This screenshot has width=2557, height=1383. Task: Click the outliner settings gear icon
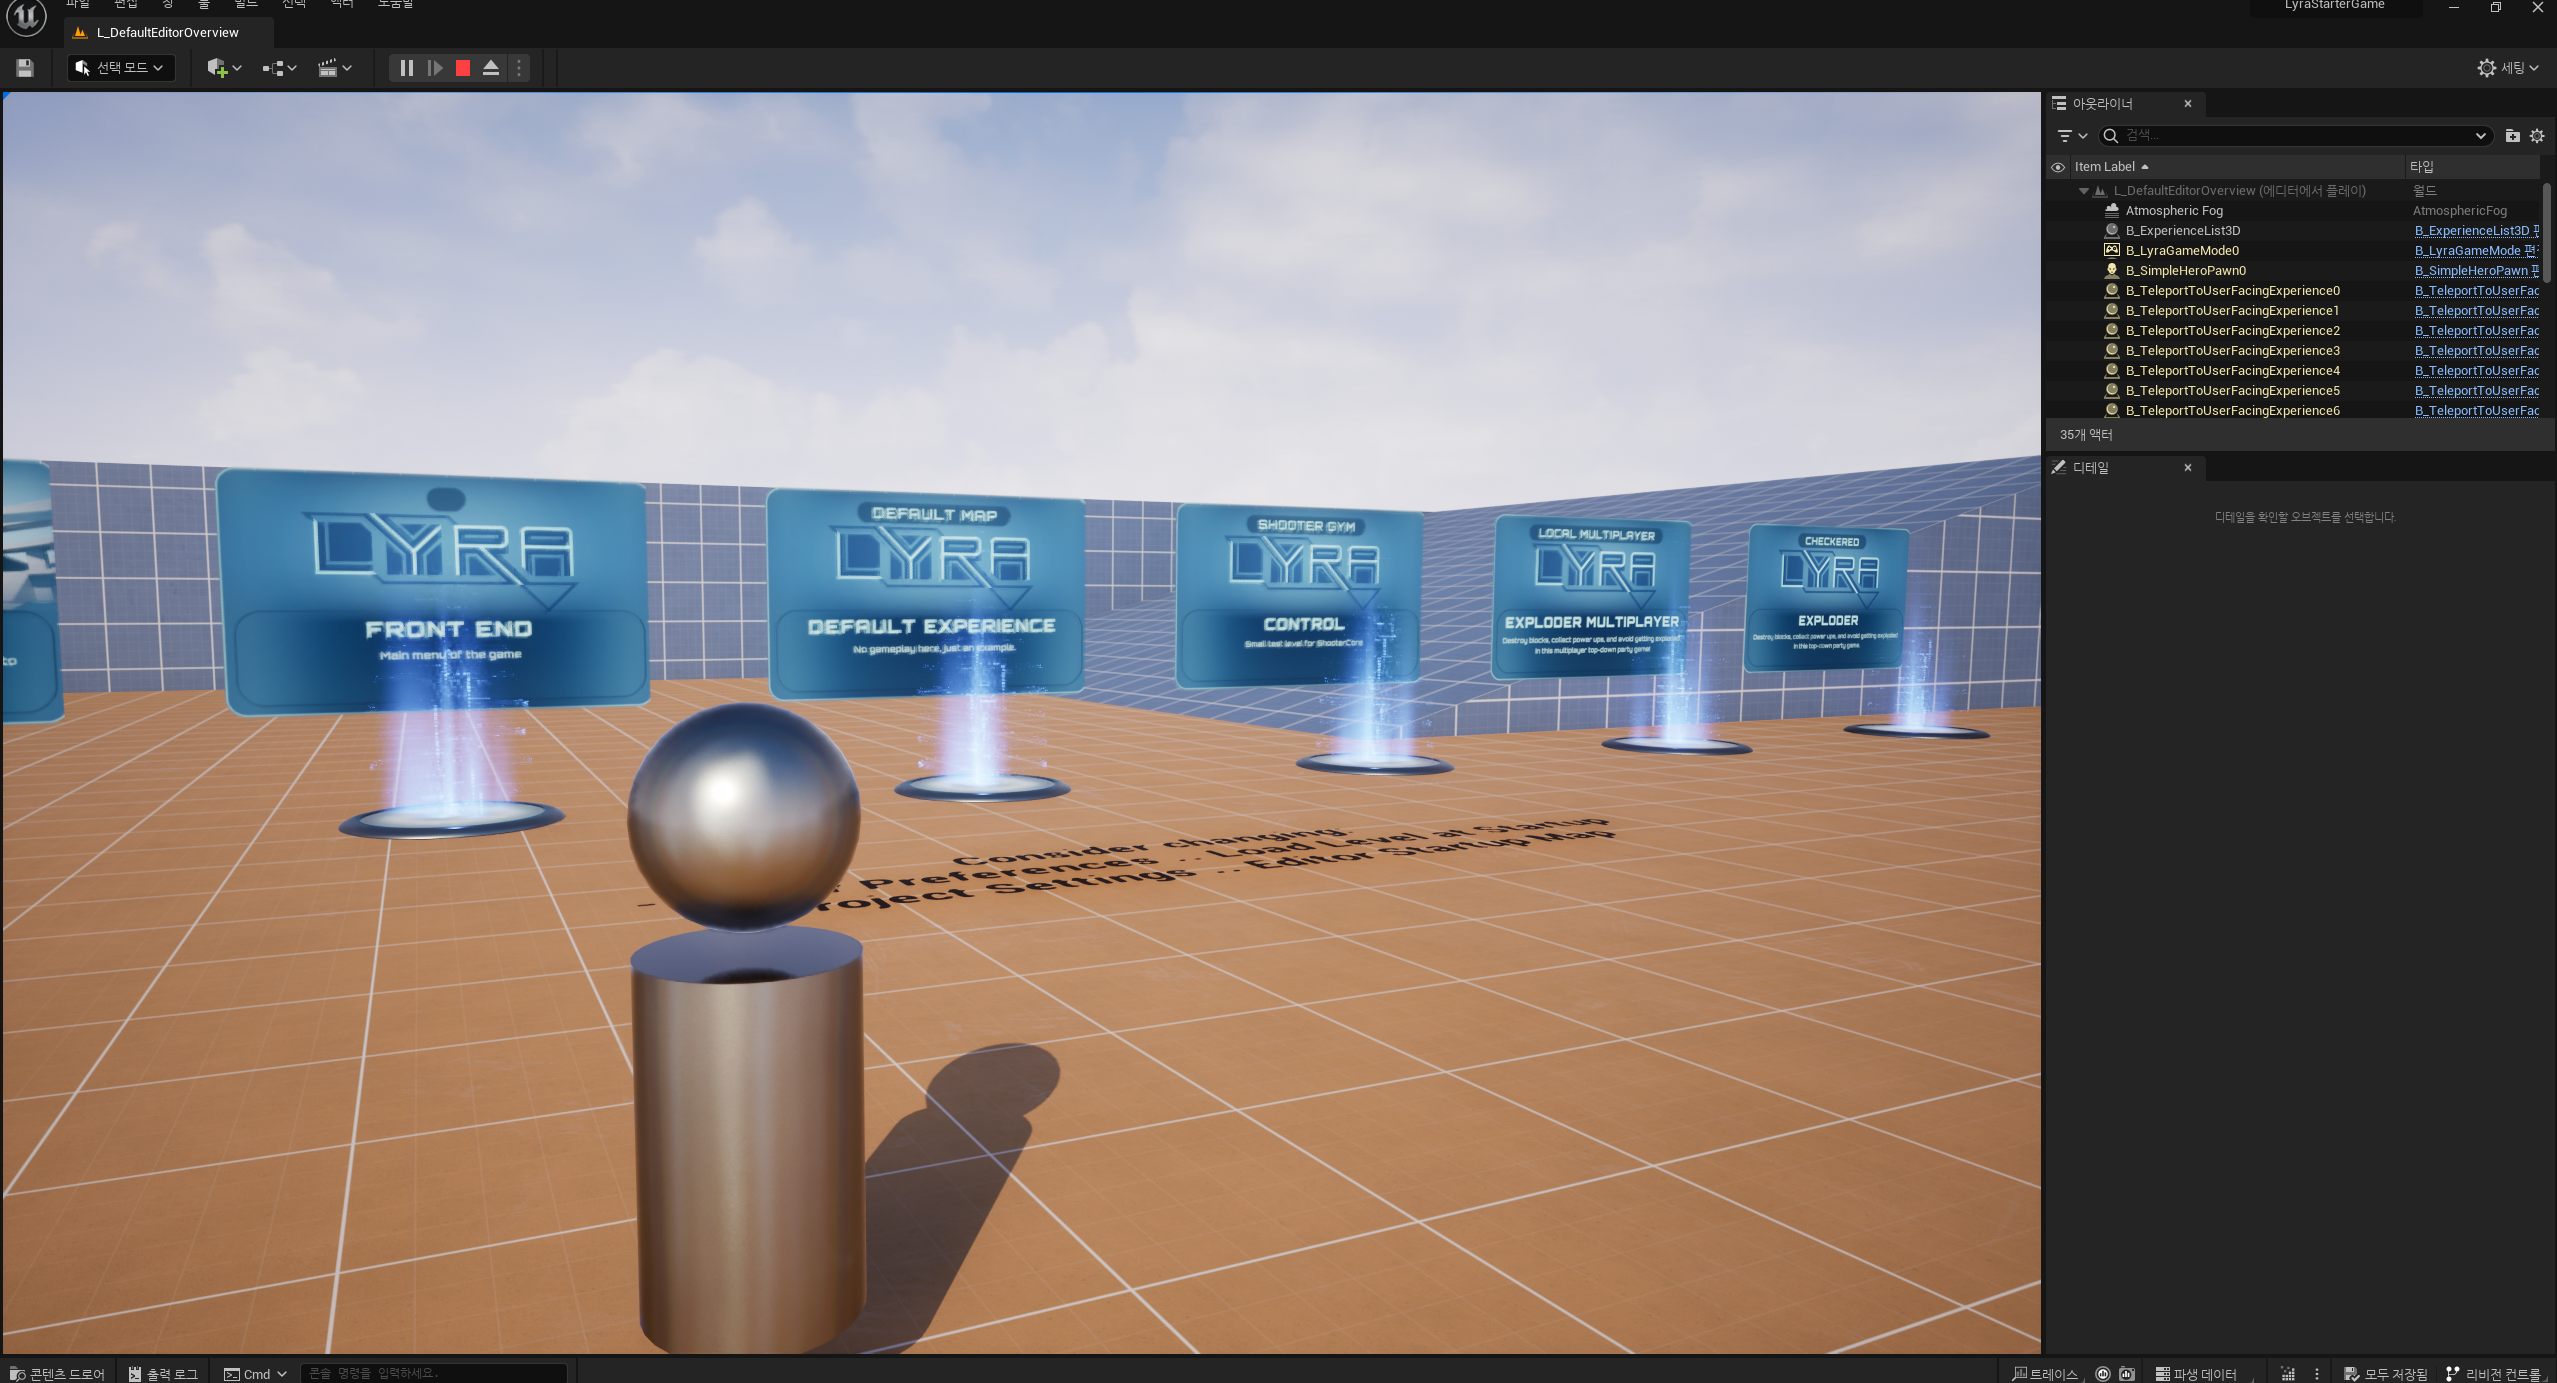click(2537, 136)
